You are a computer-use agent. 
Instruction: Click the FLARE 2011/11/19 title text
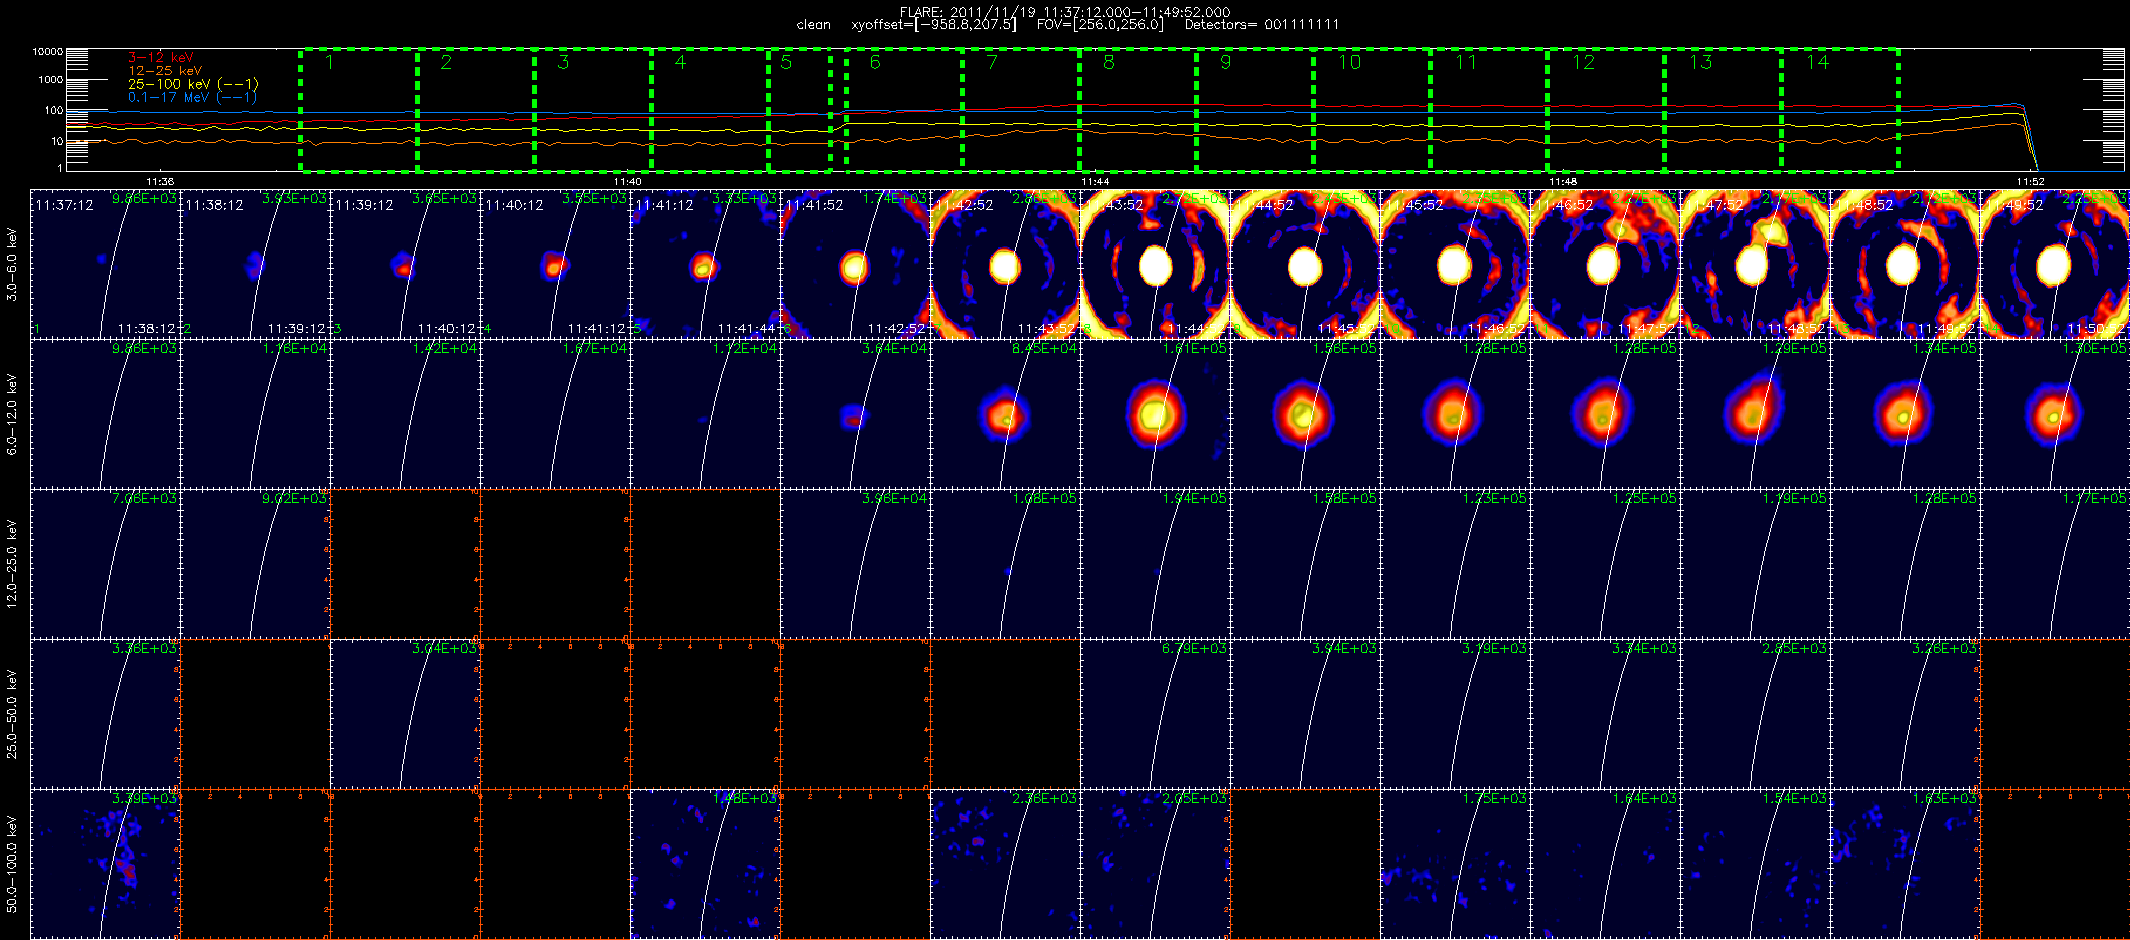click(1065, 12)
